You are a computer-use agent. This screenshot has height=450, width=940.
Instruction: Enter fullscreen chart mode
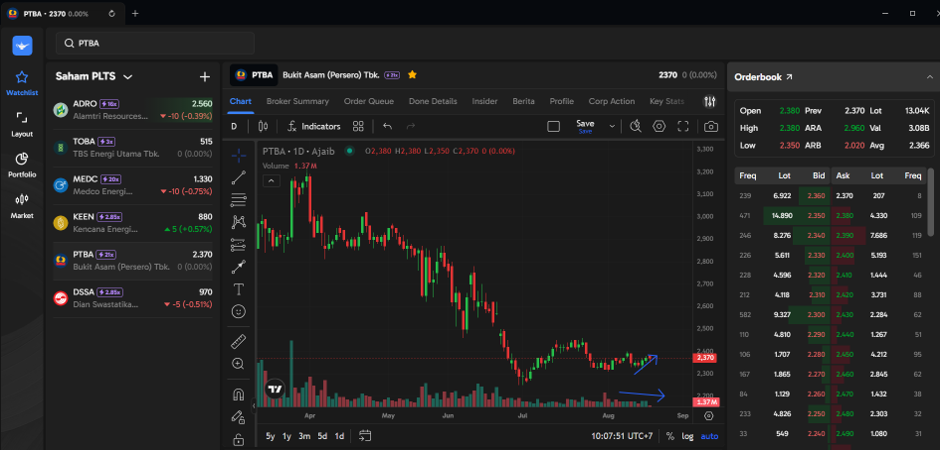coord(683,126)
